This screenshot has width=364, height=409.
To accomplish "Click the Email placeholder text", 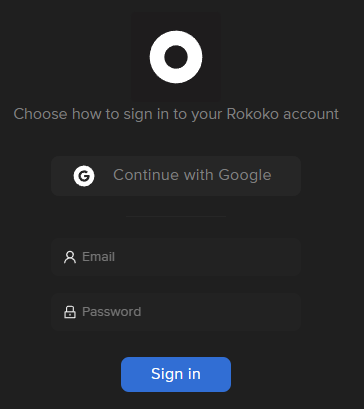I will [98, 257].
